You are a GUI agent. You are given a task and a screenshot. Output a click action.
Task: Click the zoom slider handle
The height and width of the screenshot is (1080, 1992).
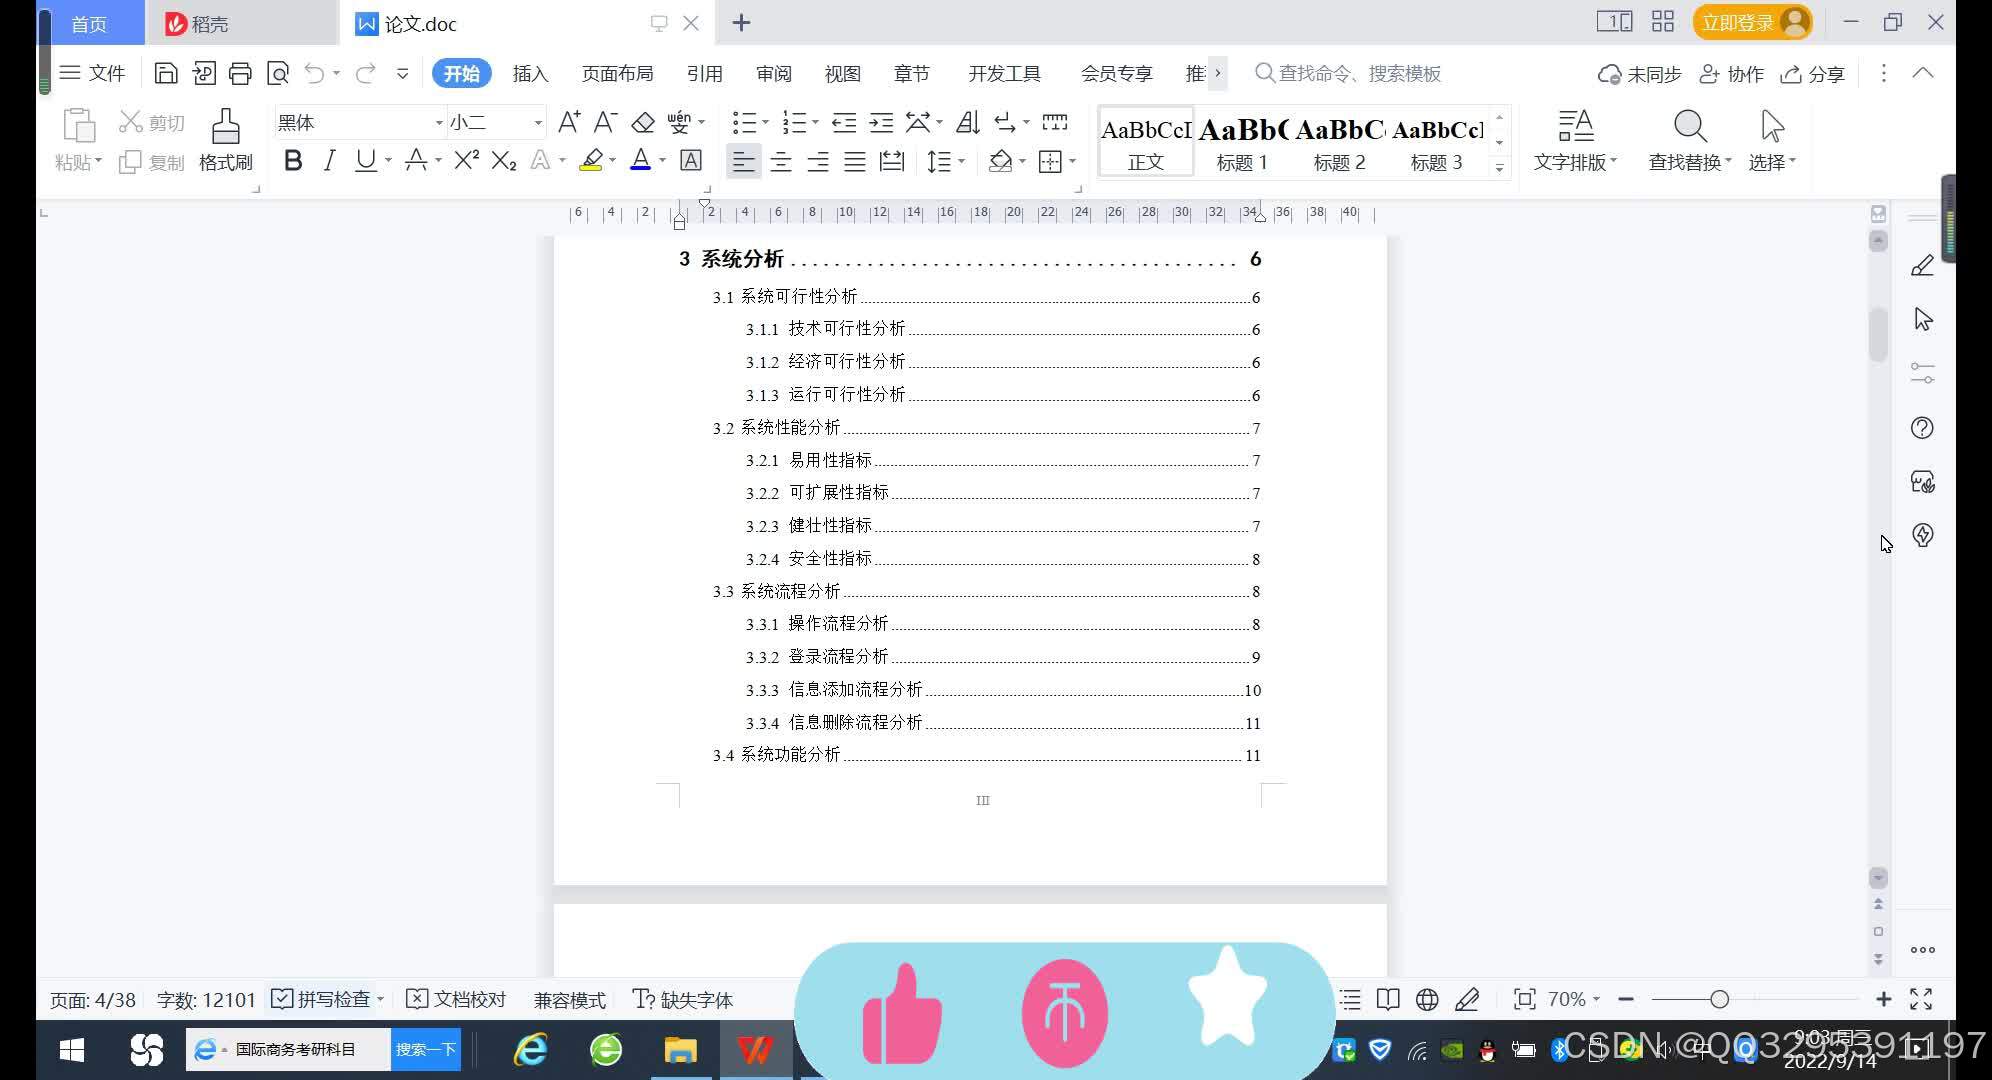[1719, 999]
